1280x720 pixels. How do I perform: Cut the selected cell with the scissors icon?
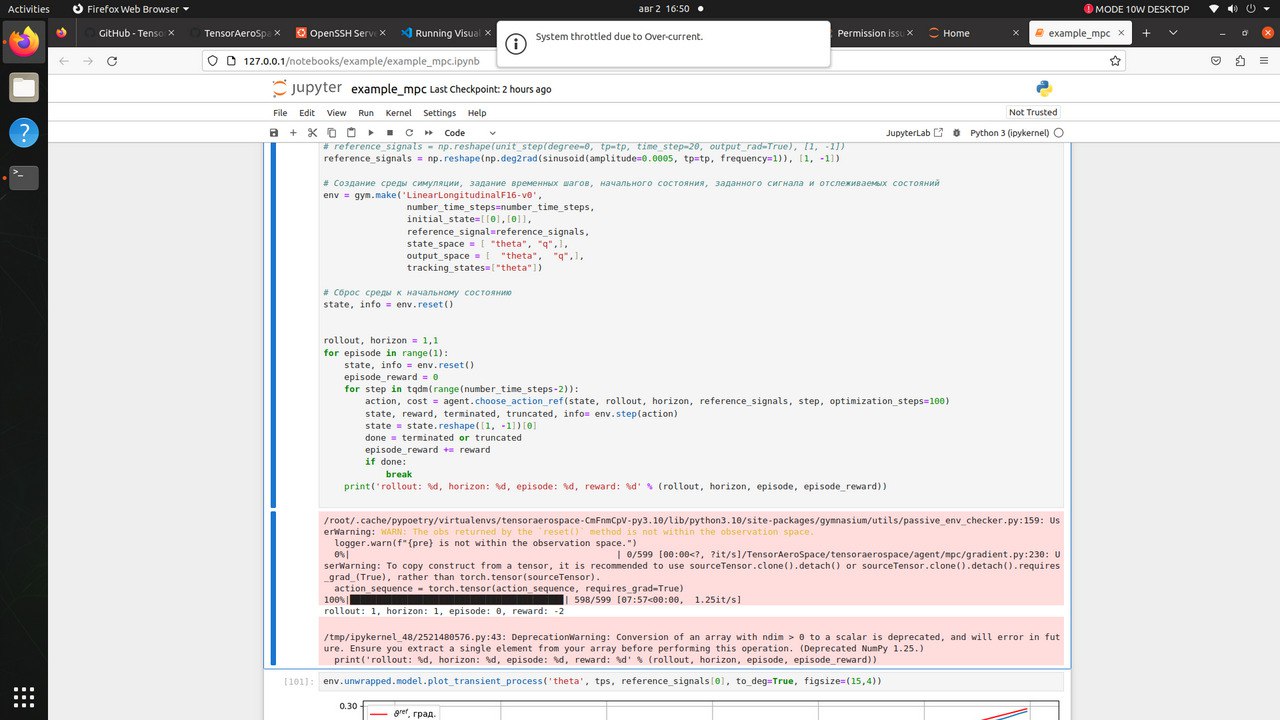(312, 133)
